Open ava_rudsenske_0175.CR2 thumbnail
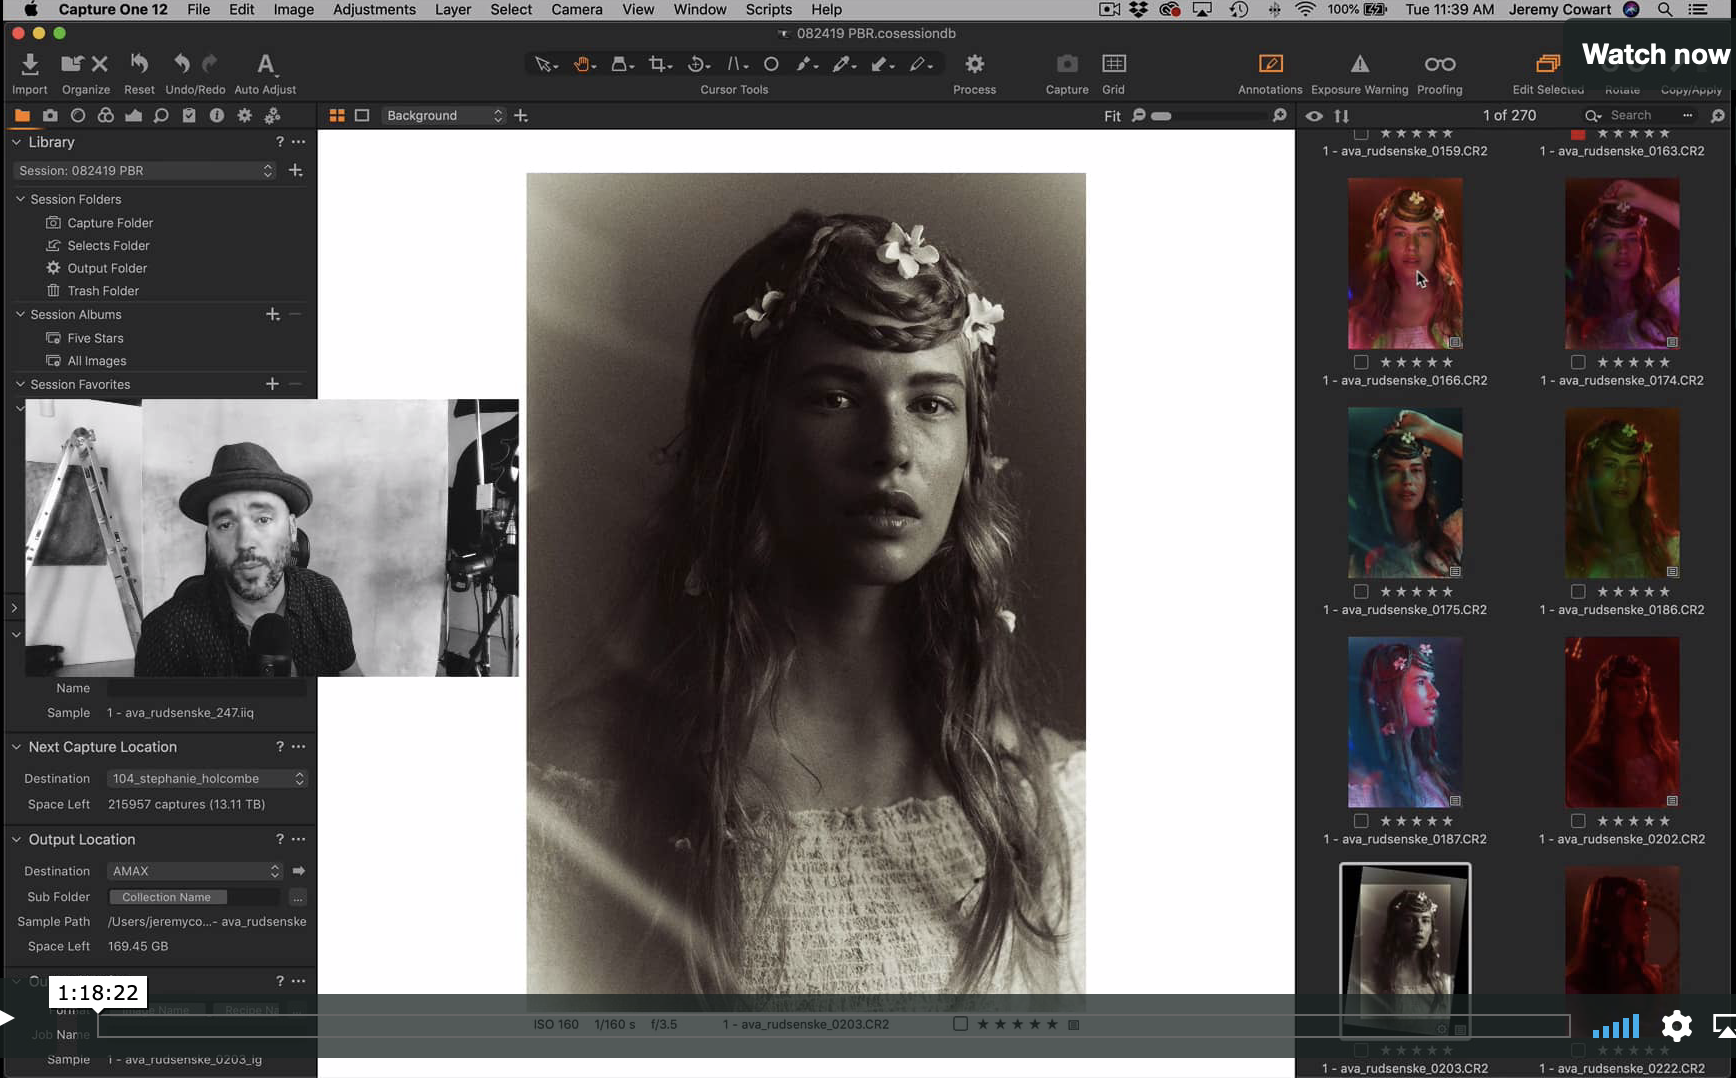The image size is (1736, 1078). pos(1405,493)
